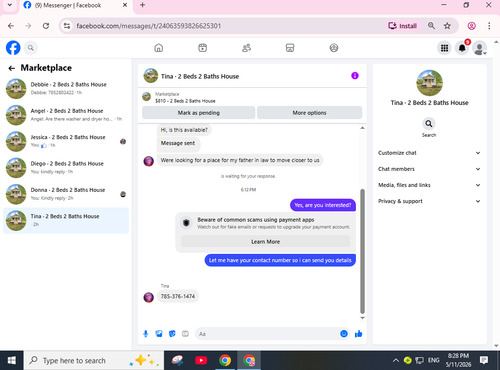This screenshot has height=370, width=500.
Task: Click the Mark as pending button
Action: (x=199, y=113)
